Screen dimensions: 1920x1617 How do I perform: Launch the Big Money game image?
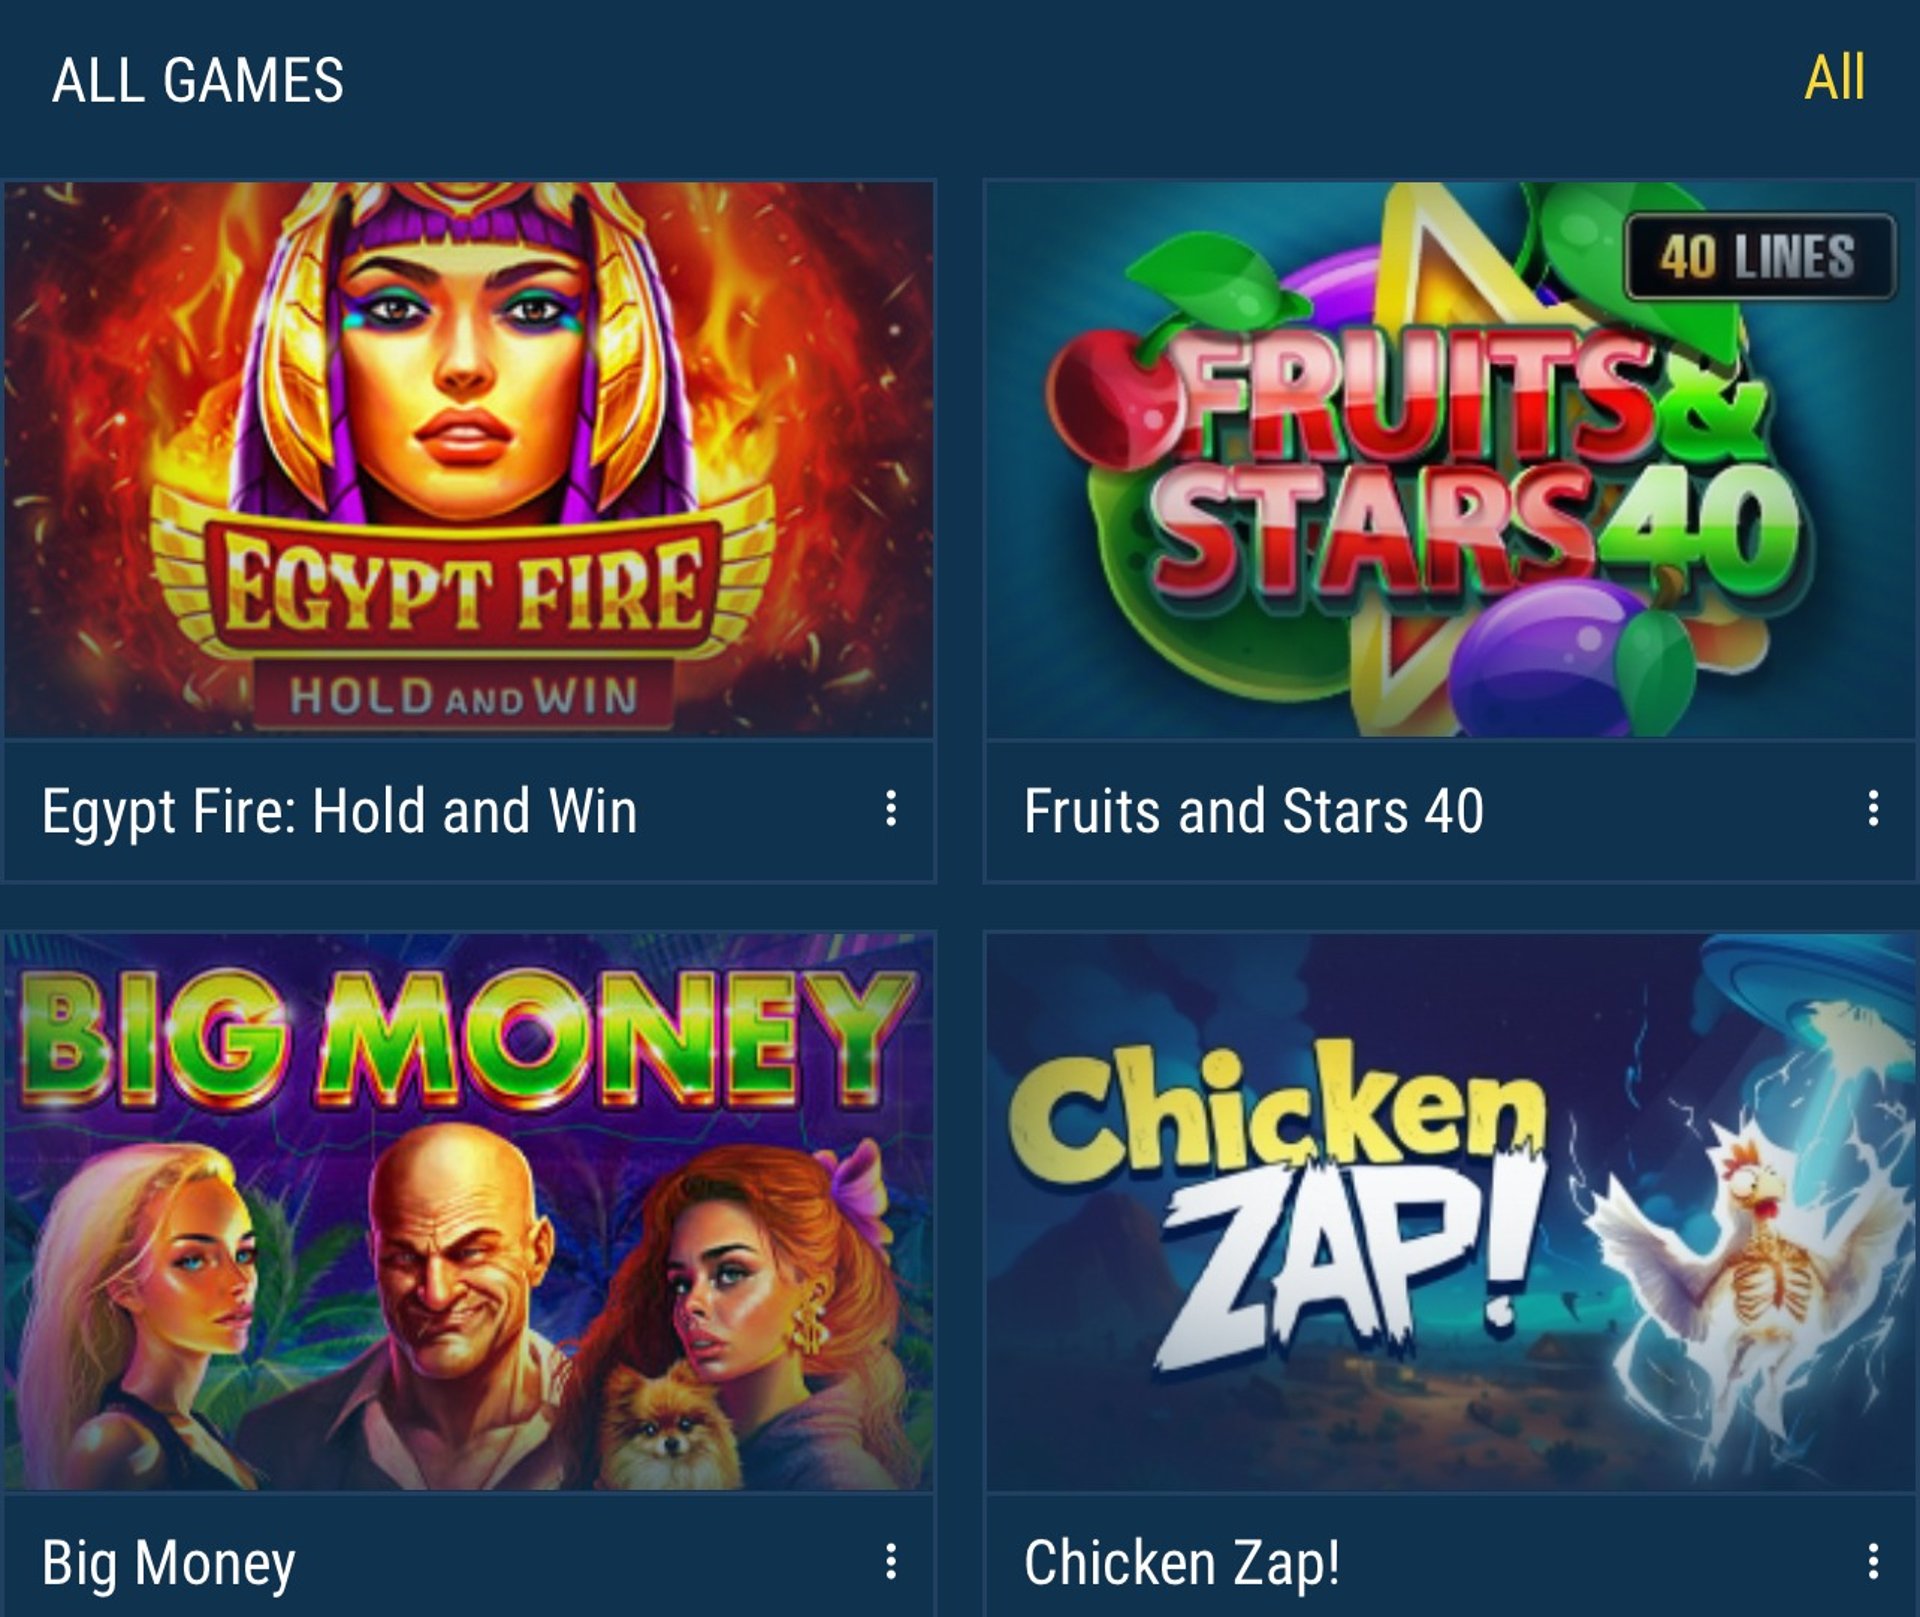[468, 1212]
